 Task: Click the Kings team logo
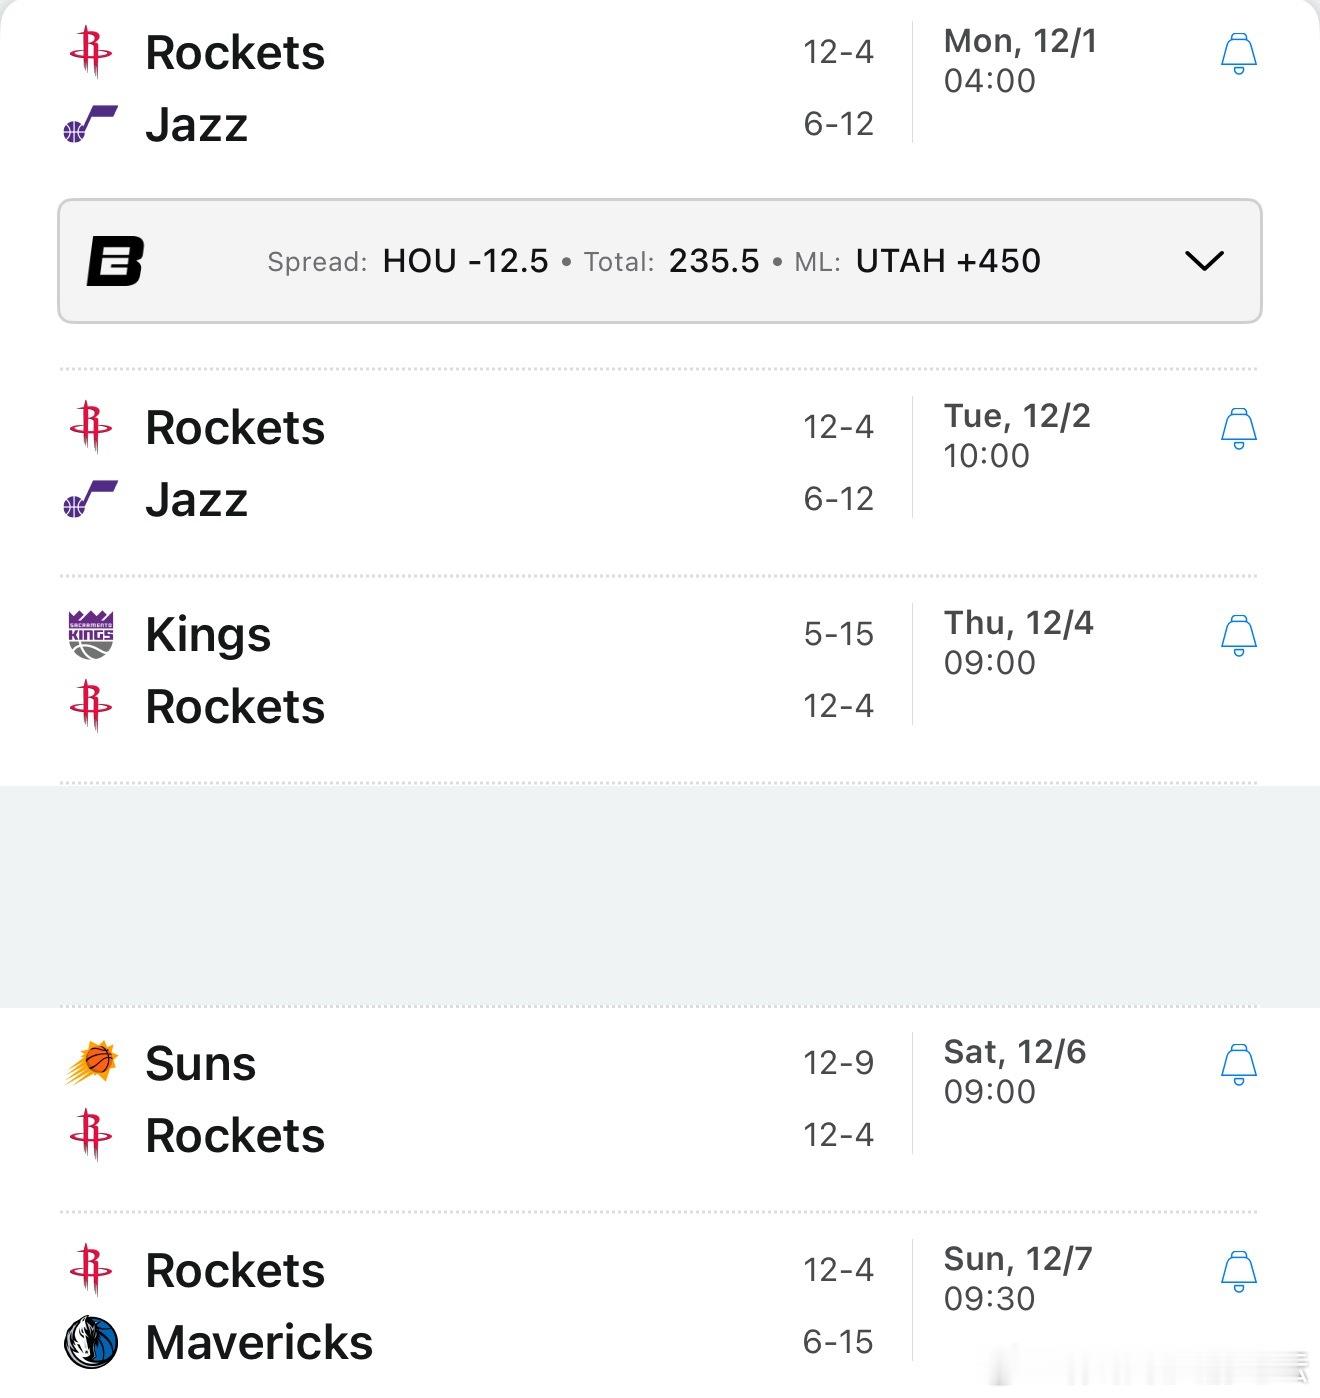[91, 635]
